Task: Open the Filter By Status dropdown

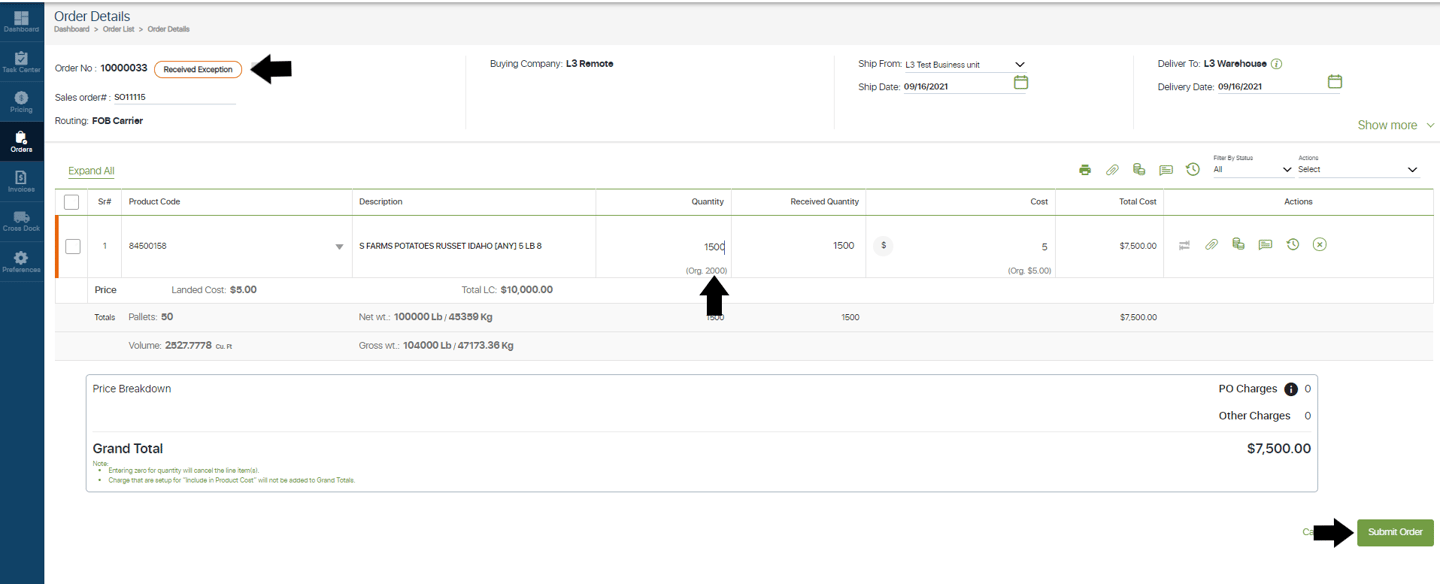Action: tap(1252, 170)
